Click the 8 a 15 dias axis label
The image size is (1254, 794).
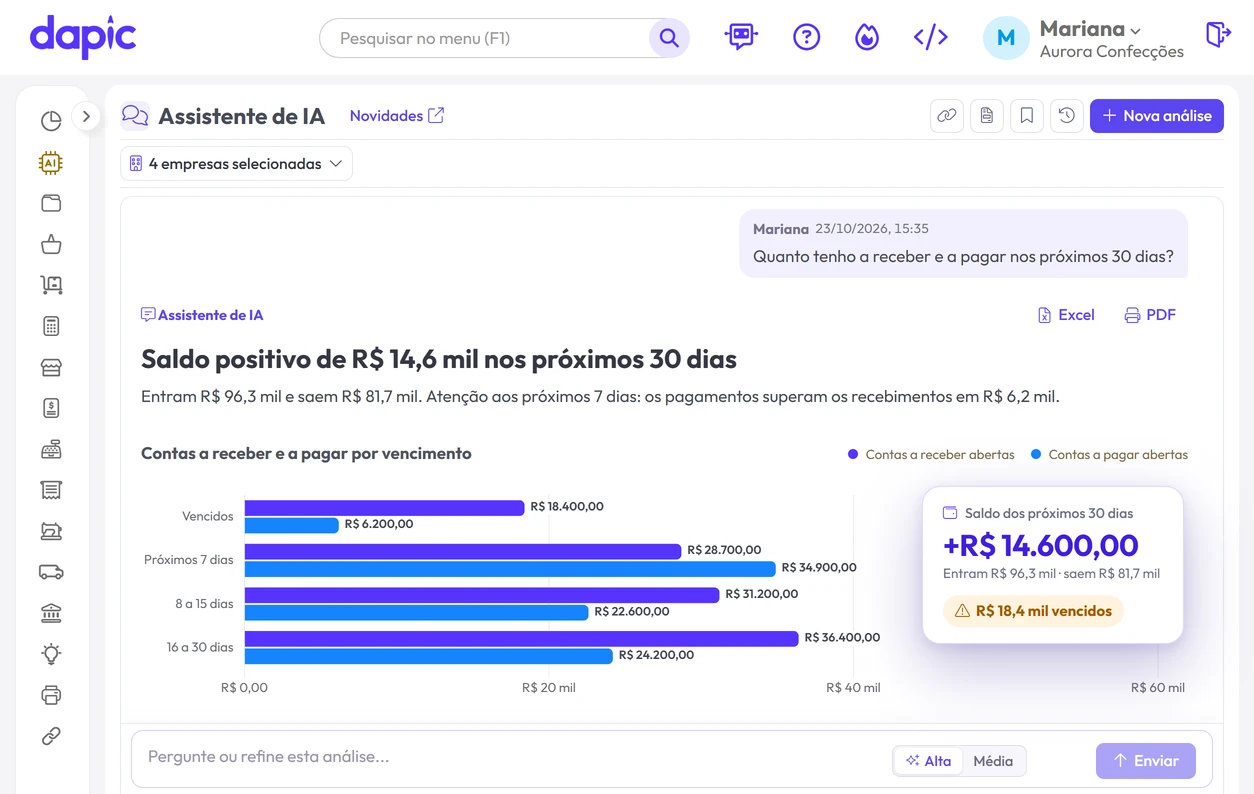204,603
